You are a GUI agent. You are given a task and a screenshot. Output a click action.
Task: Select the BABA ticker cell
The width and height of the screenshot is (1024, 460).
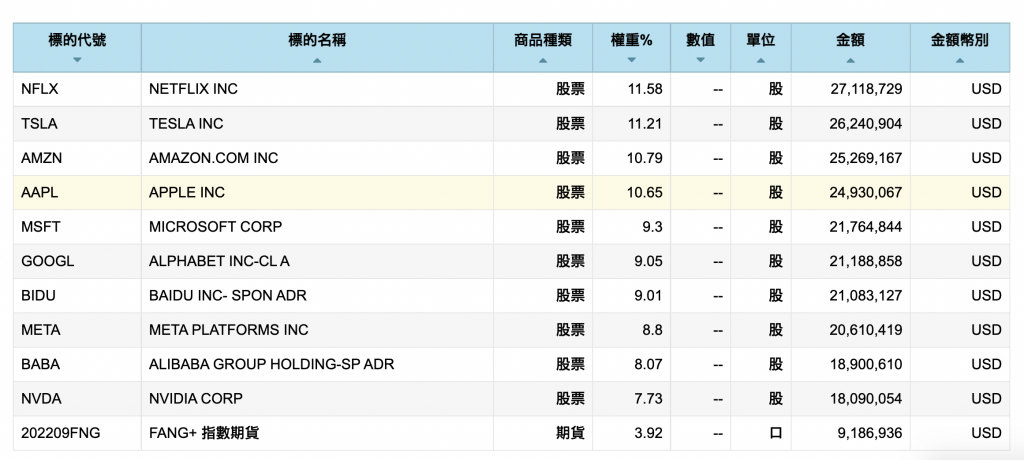click(x=77, y=364)
